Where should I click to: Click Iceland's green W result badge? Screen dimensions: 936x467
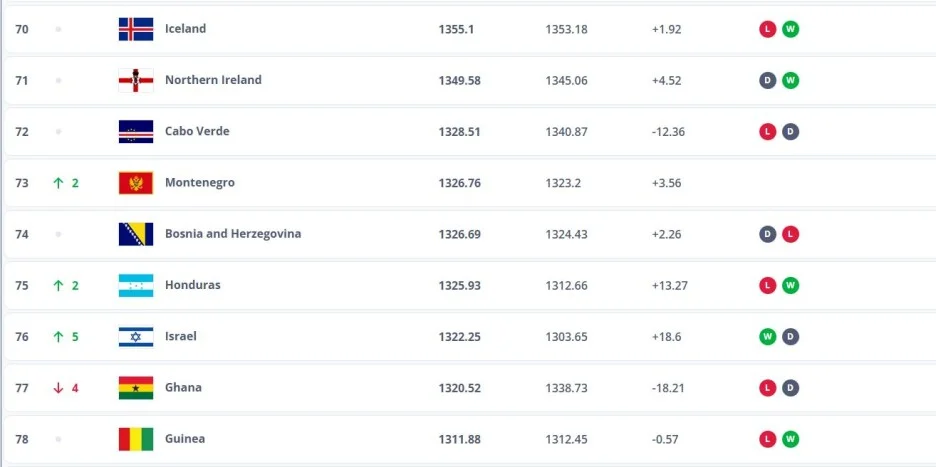coord(790,29)
